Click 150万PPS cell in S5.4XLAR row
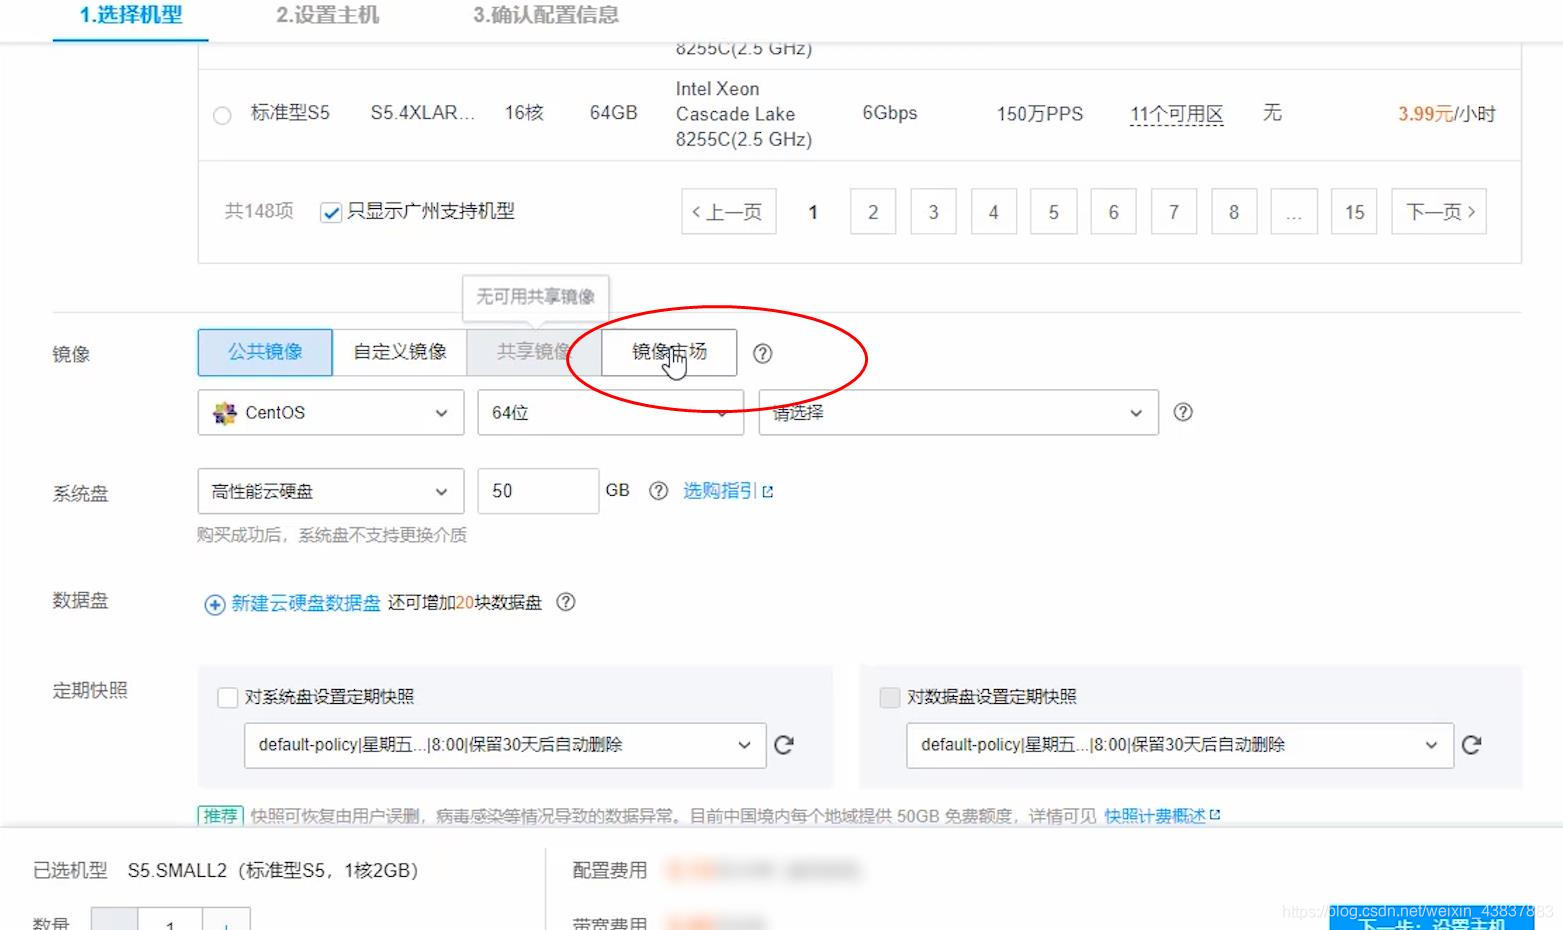The image size is (1563, 930). (1040, 114)
